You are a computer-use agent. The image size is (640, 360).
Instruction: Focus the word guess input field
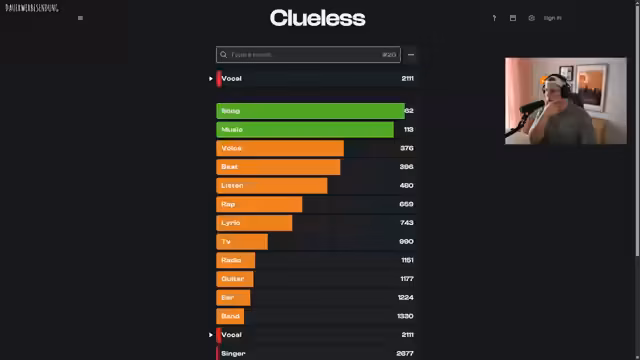pyautogui.click(x=308, y=55)
